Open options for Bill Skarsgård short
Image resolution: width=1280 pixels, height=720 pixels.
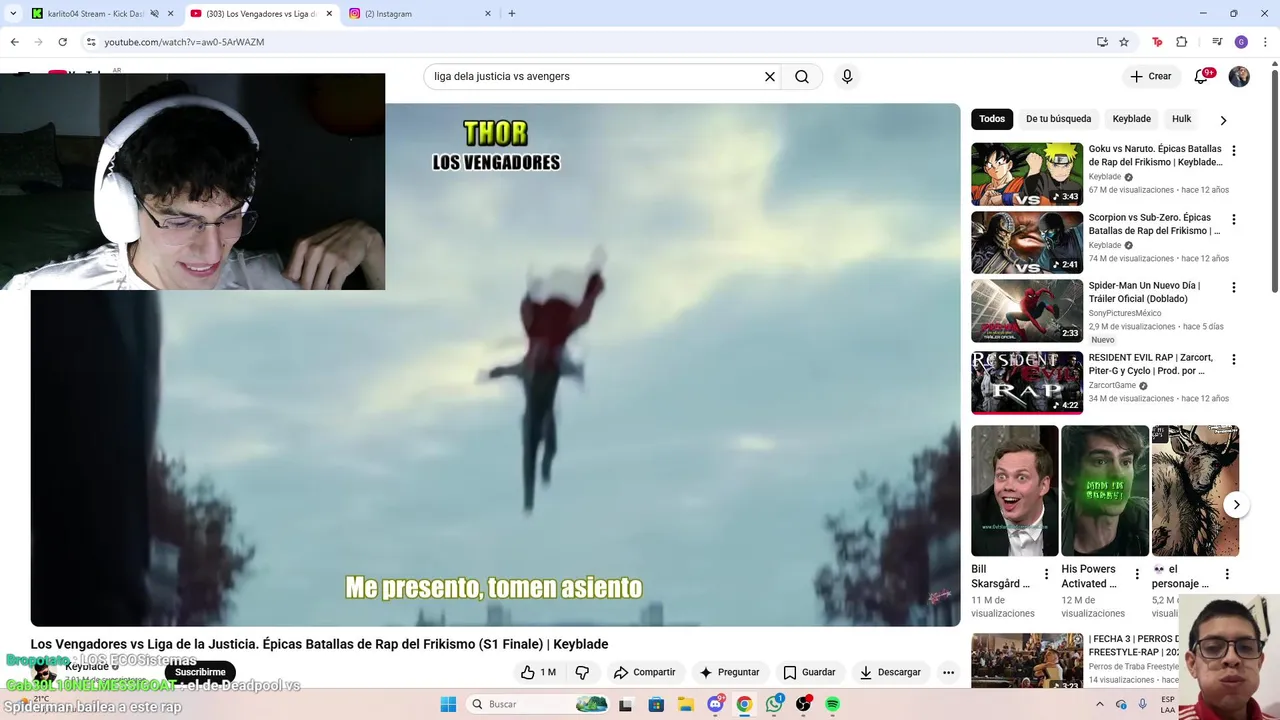[x=1047, y=574]
